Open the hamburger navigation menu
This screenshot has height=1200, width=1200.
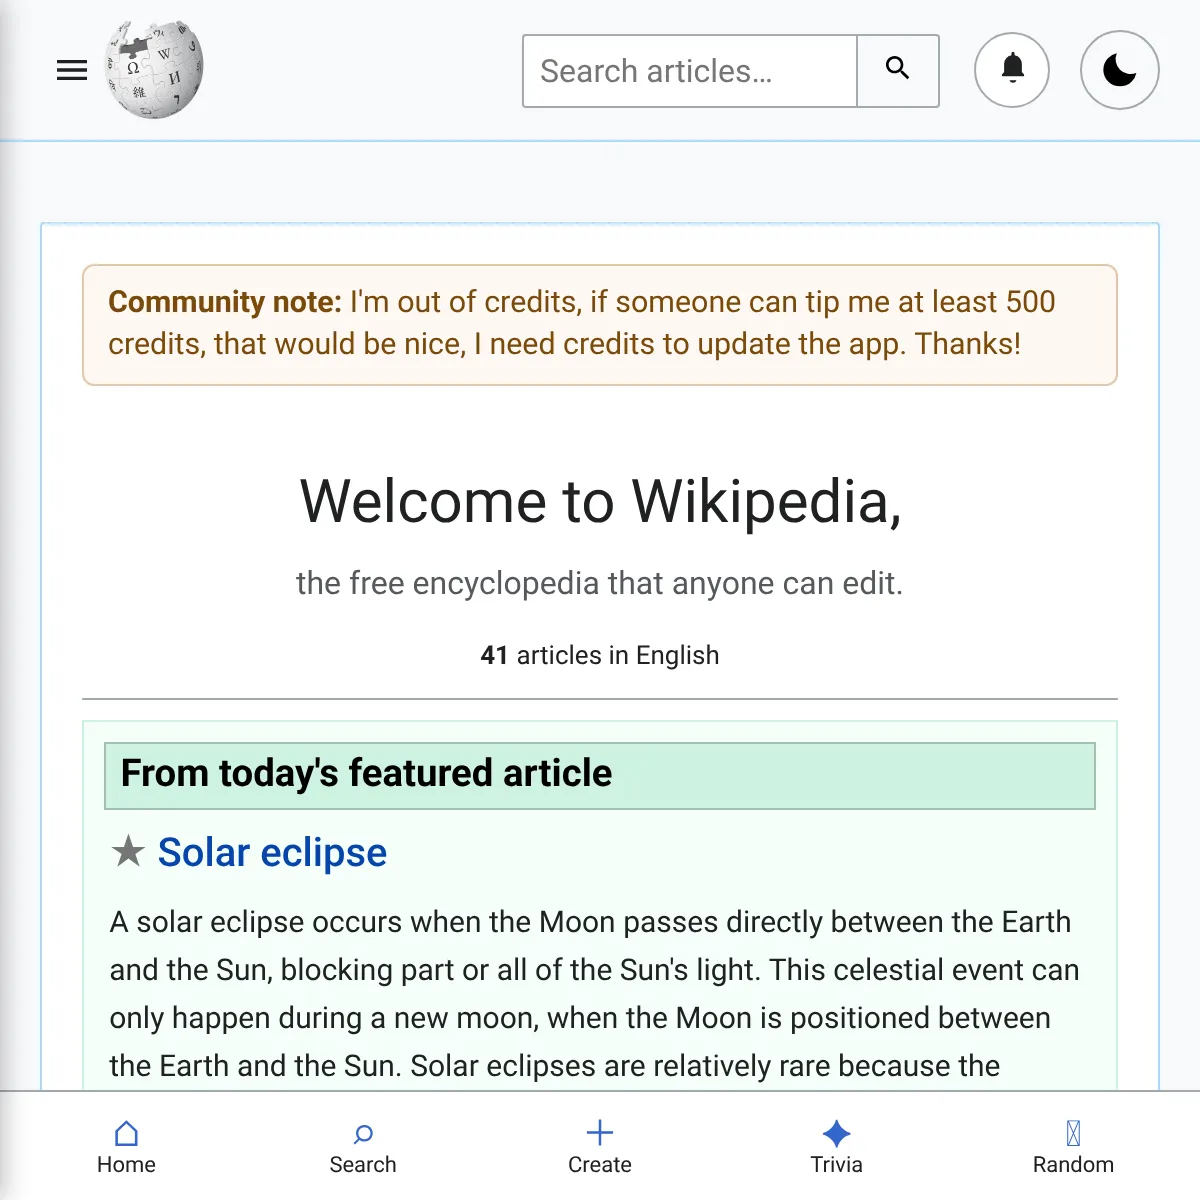pos(72,71)
